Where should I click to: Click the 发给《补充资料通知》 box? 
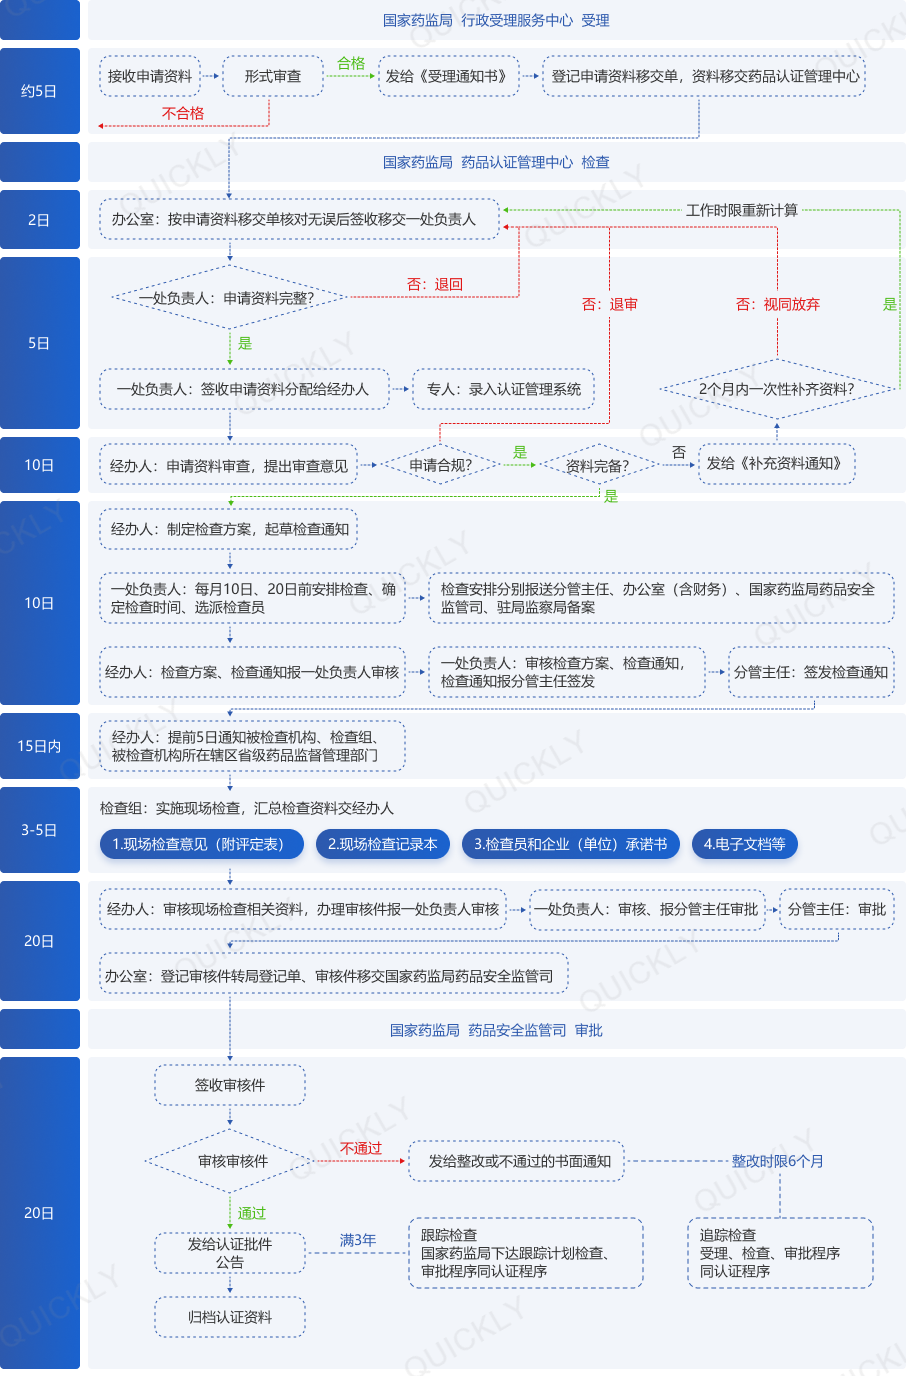(776, 464)
